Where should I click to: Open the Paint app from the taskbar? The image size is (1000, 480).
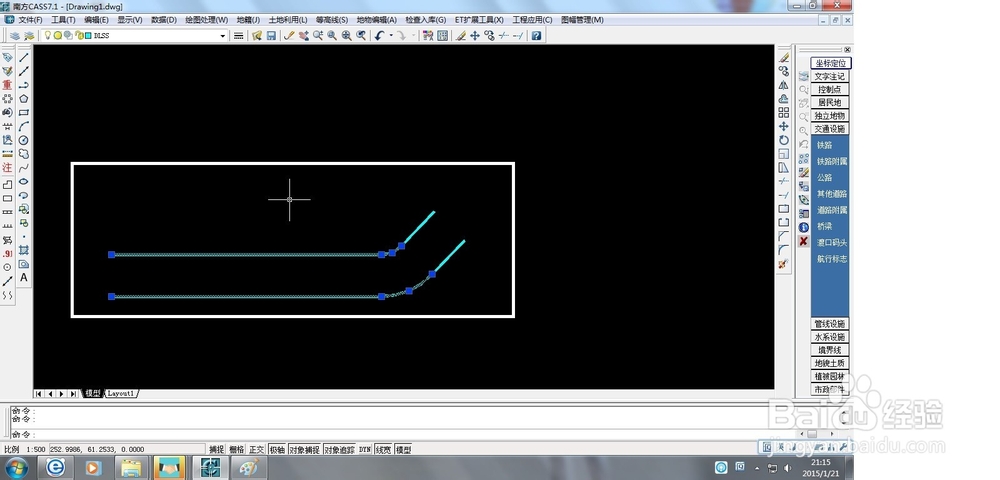(x=247, y=468)
